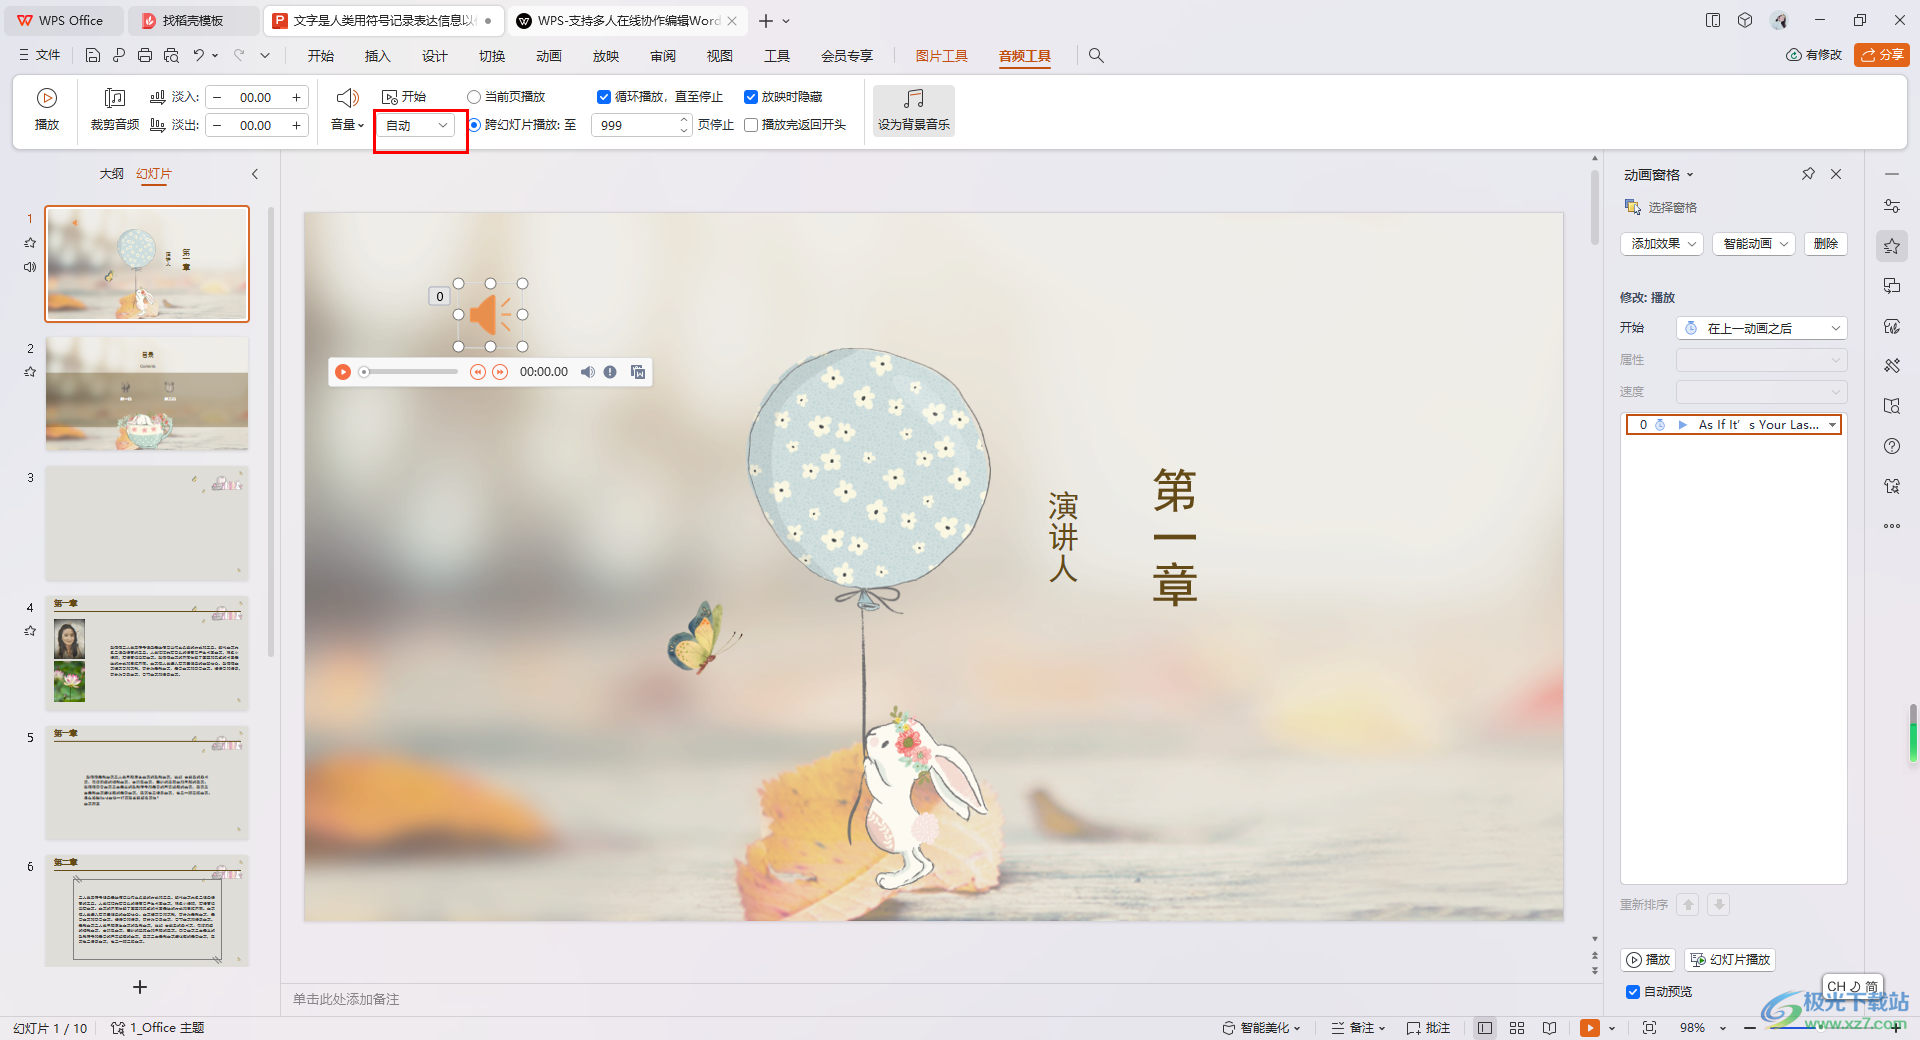
Task: Click Set as Background Music button
Action: [x=914, y=110]
